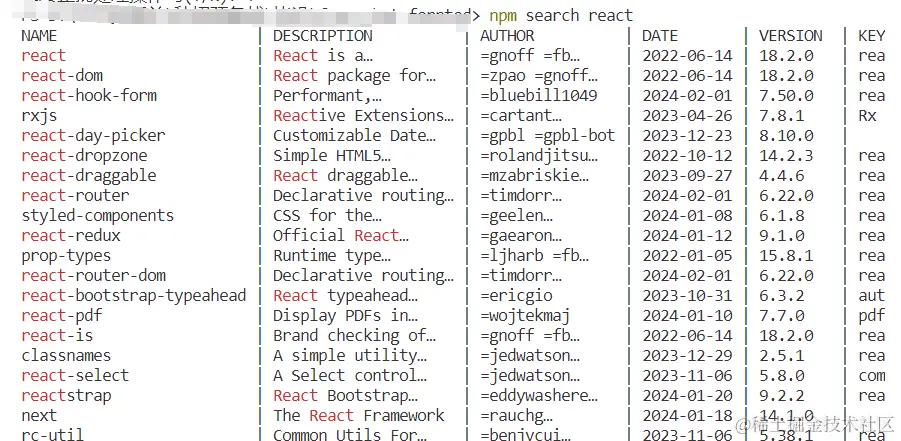Select the AUTHOR column header

[507, 36]
